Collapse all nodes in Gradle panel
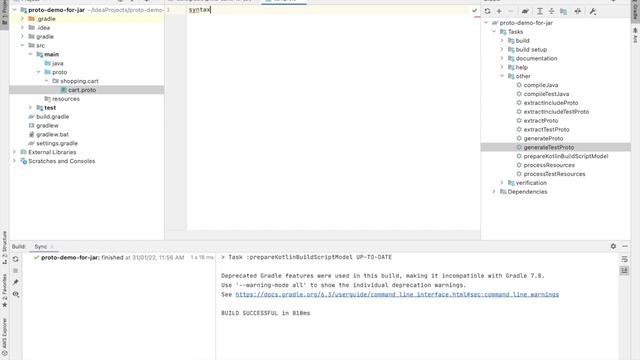This screenshot has width=640, height=360. pos(551,11)
